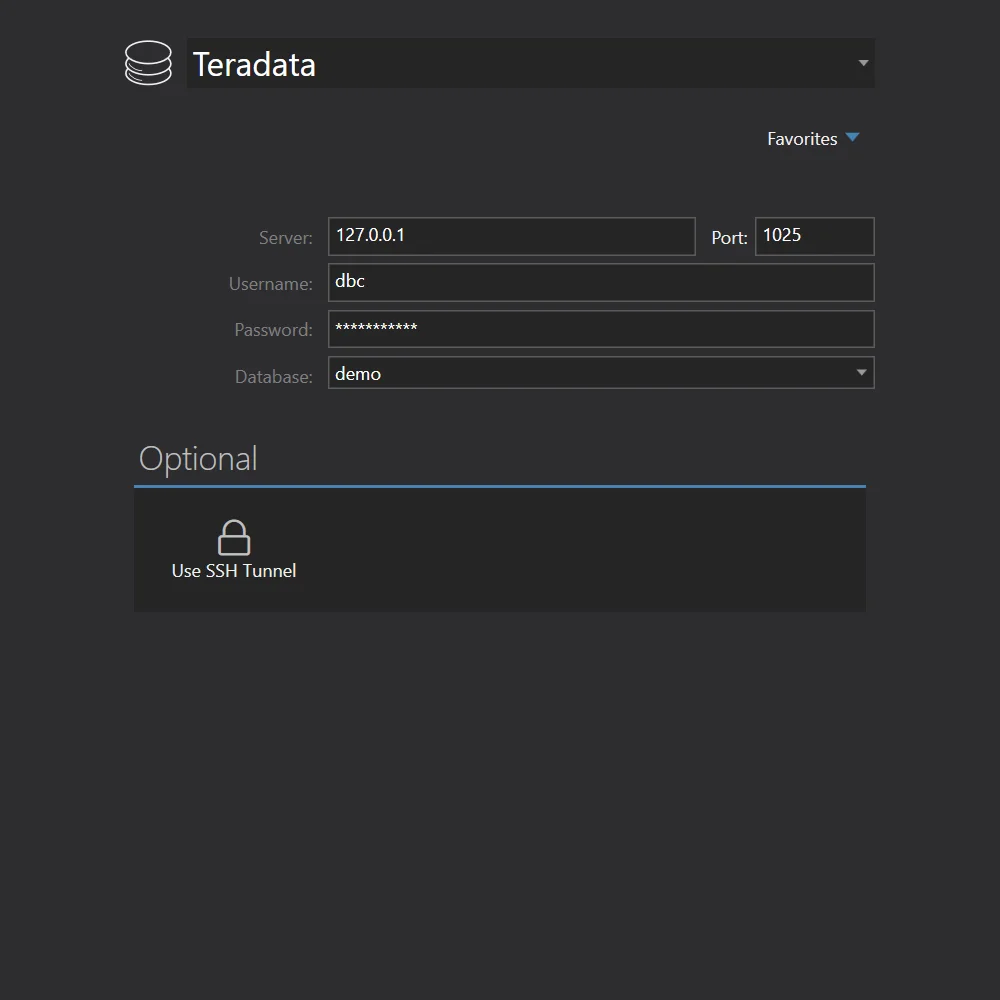Select the Username field containing dbc

tap(600, 282)
